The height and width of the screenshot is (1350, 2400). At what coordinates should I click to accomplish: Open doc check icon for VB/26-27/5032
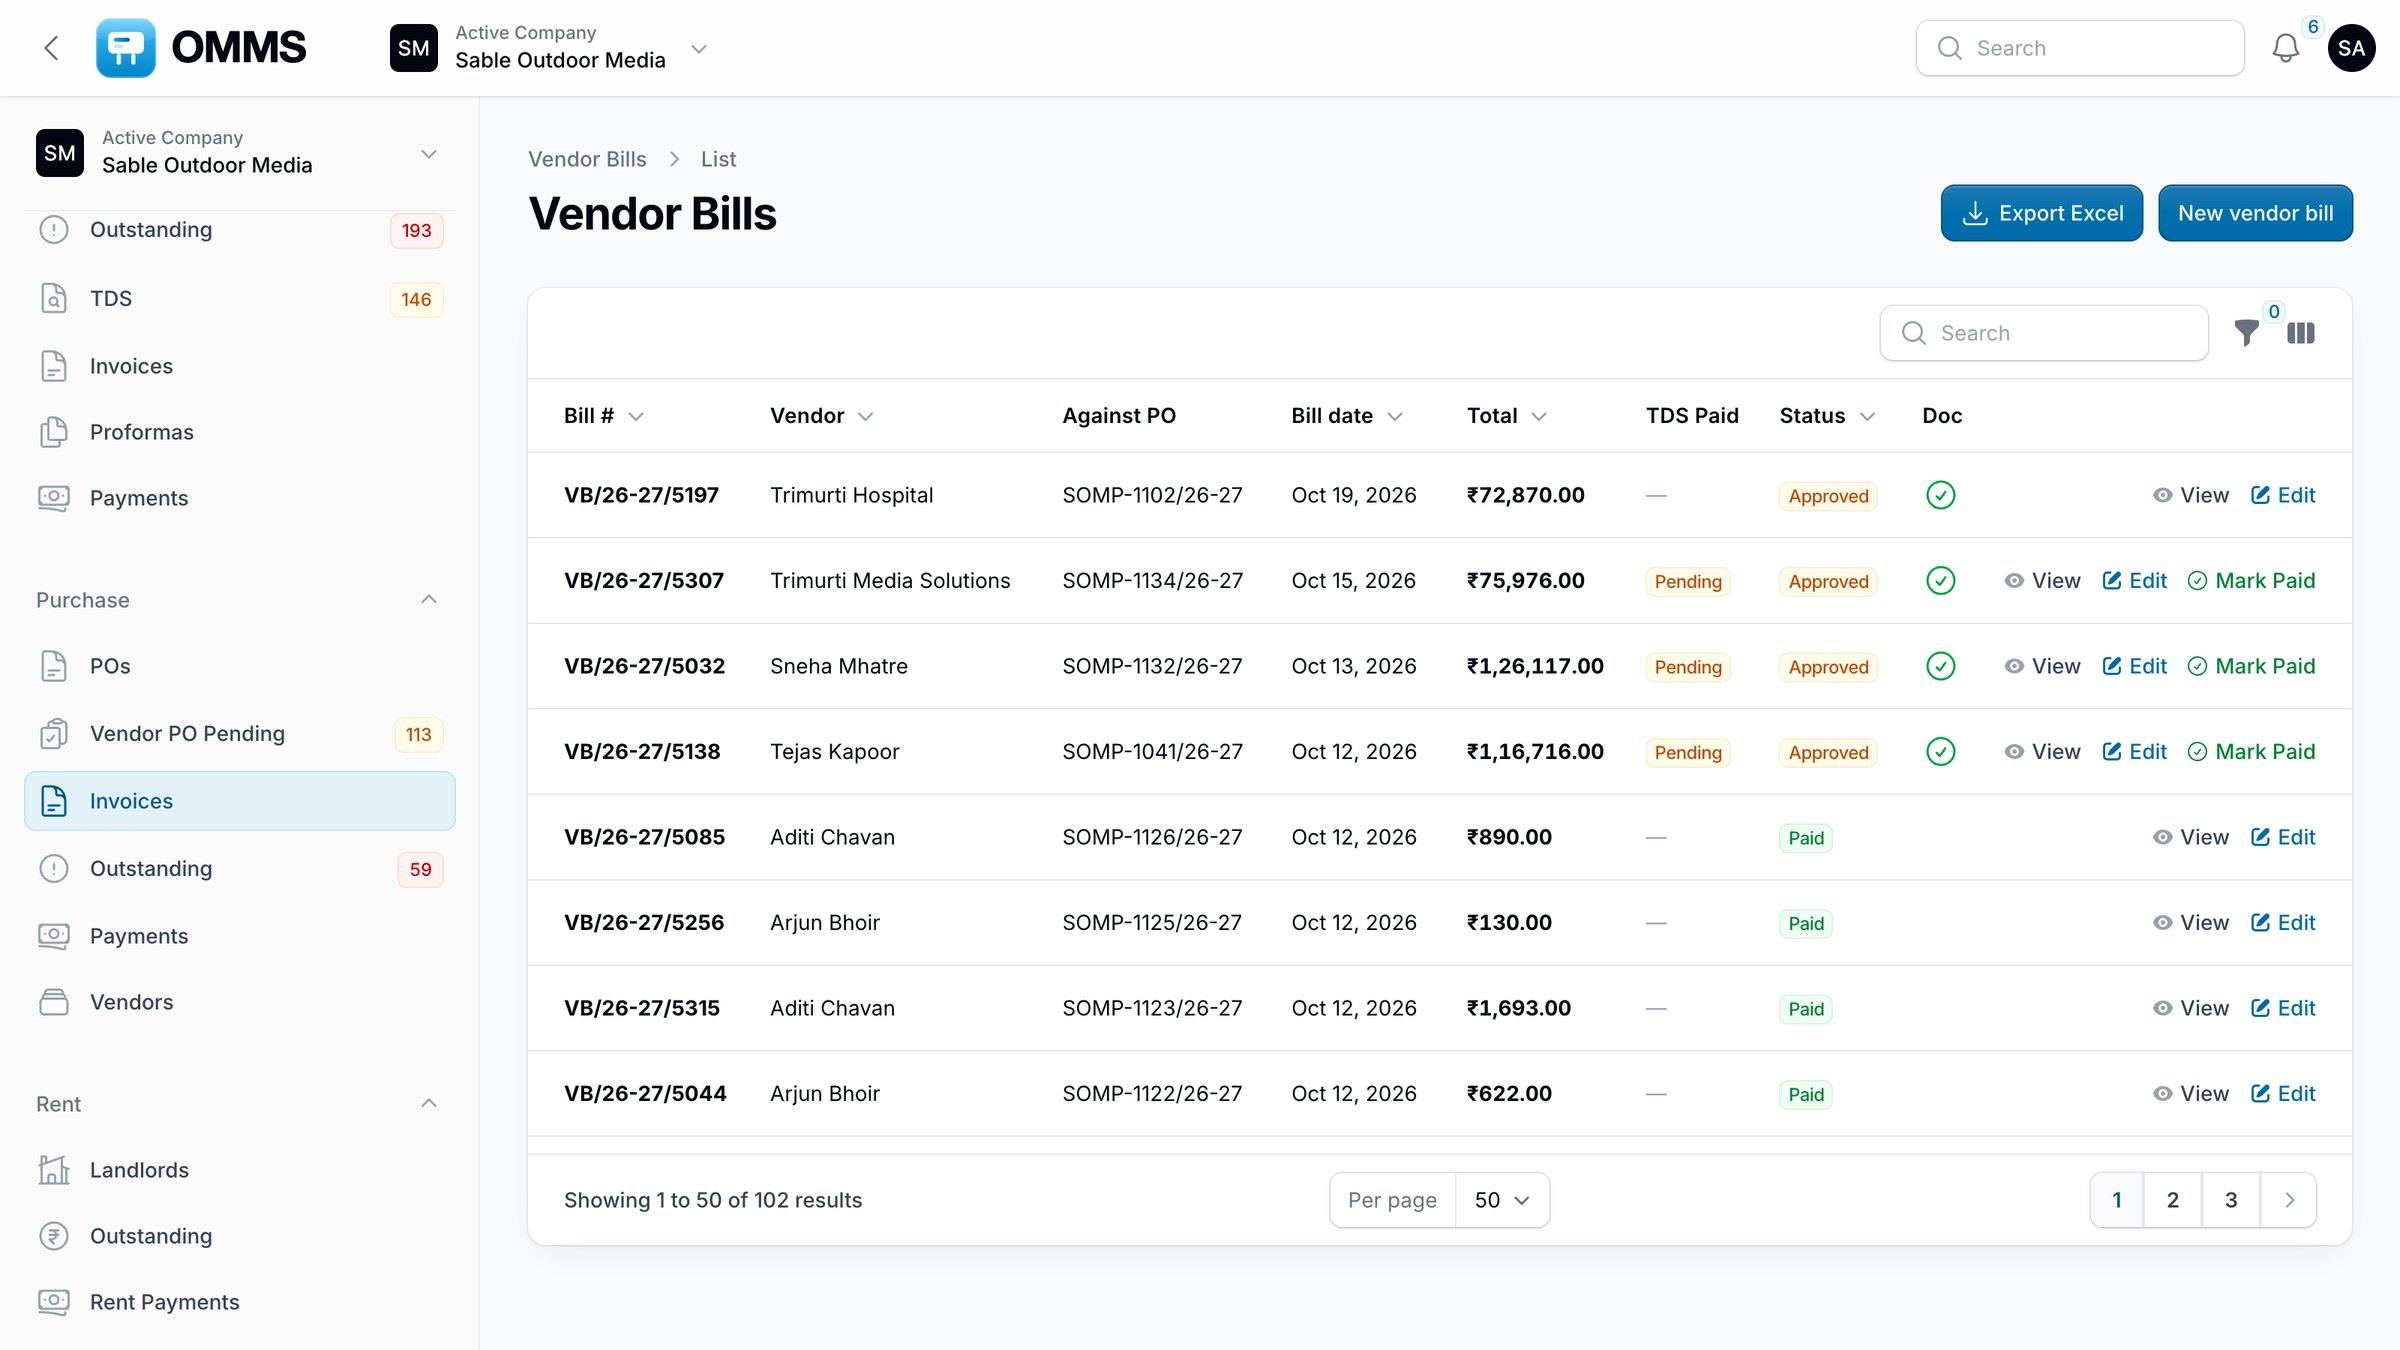[x=1940, y=666]
